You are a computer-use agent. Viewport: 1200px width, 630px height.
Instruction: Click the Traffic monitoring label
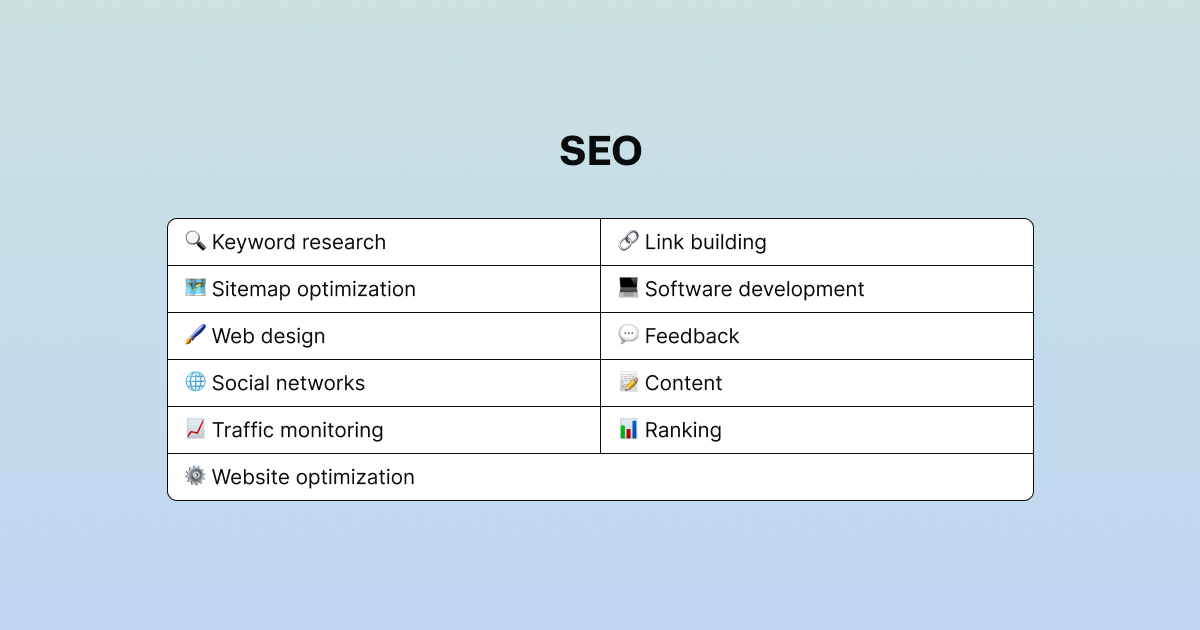(297, 430)
